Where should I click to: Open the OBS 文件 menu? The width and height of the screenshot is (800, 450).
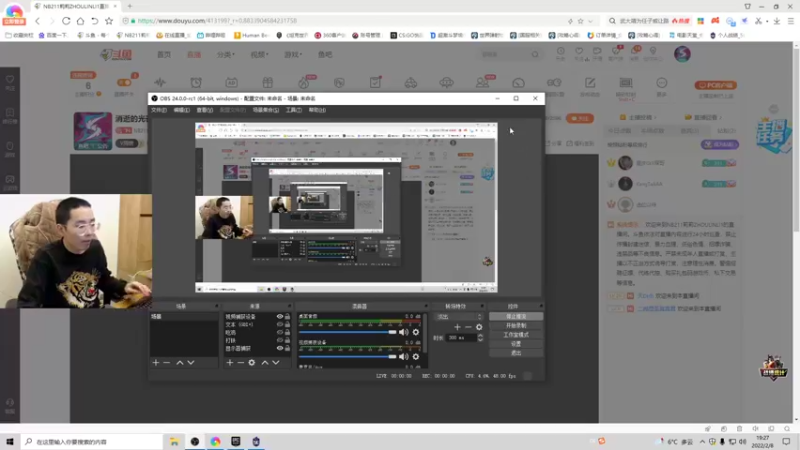(159, 110)
